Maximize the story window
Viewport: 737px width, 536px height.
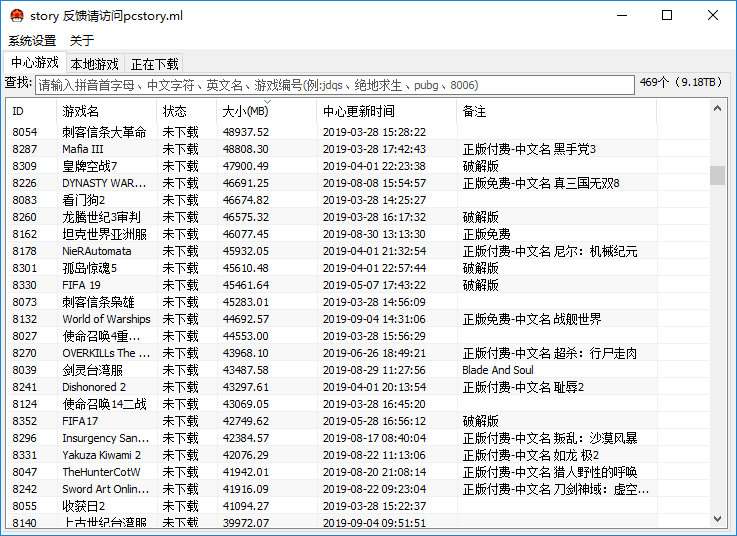pos(667,16)
